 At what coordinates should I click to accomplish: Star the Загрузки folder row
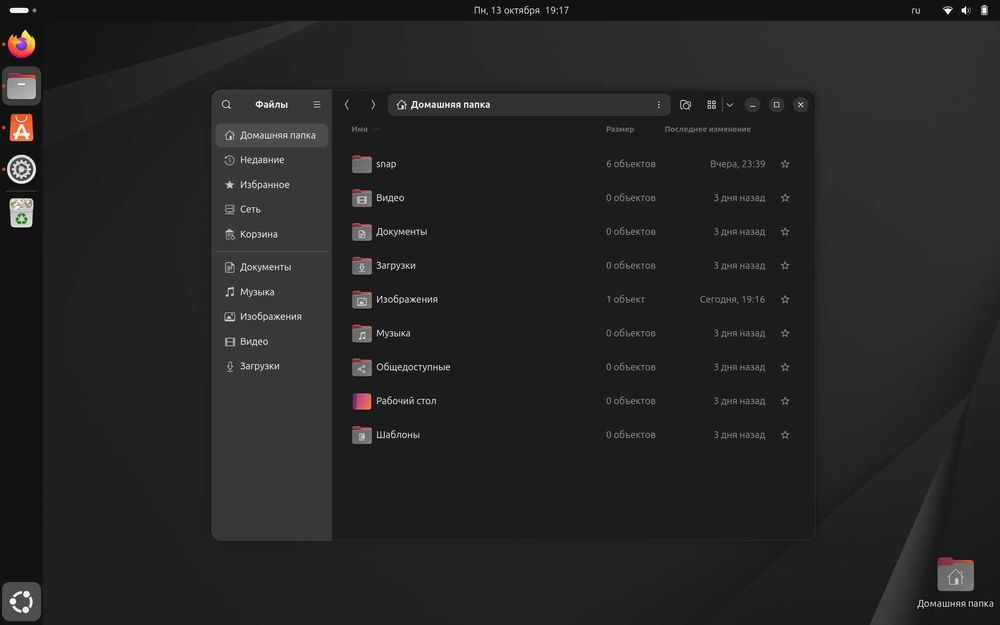pos(785,265)
